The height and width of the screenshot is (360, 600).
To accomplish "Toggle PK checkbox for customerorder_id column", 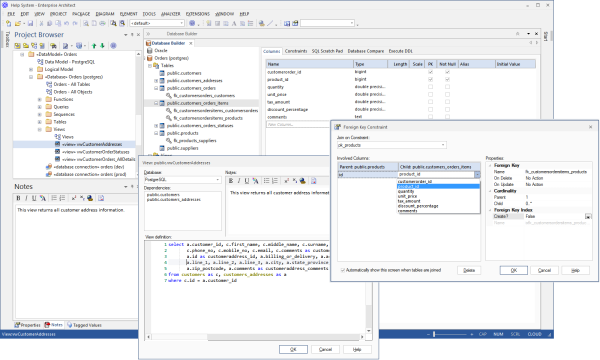I will [x=430, y=72].
